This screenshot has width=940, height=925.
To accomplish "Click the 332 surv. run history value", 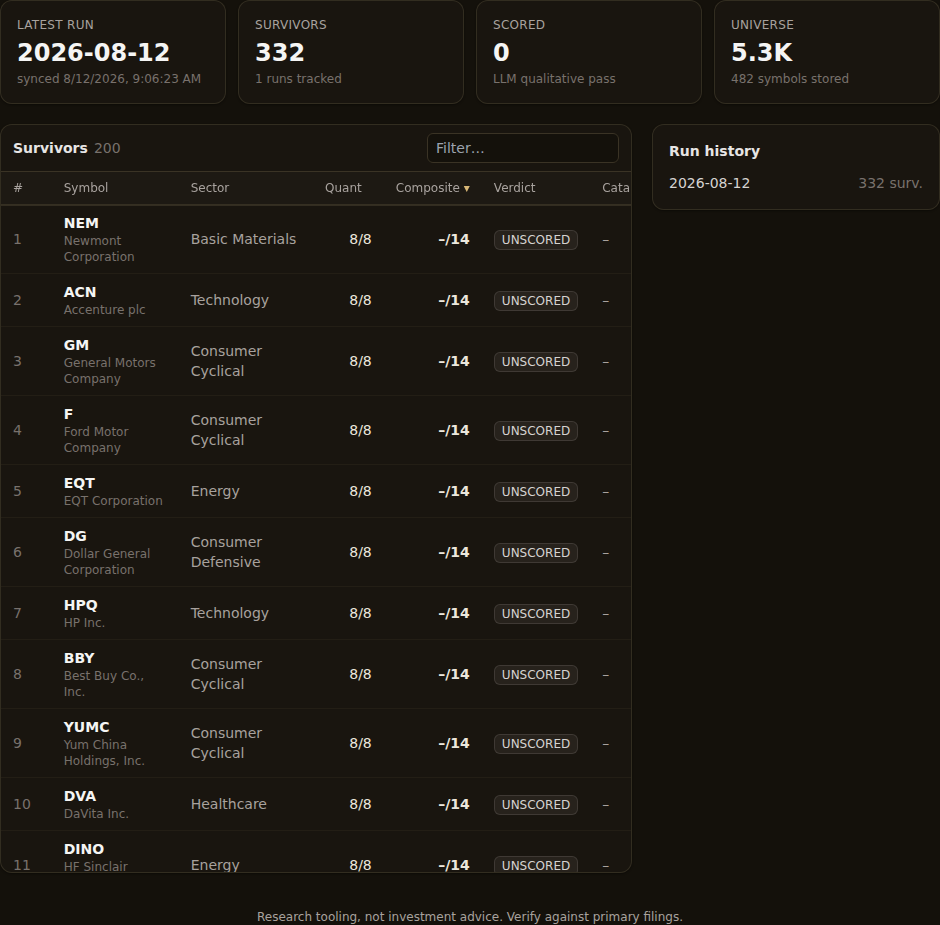I will coord(890,183).
